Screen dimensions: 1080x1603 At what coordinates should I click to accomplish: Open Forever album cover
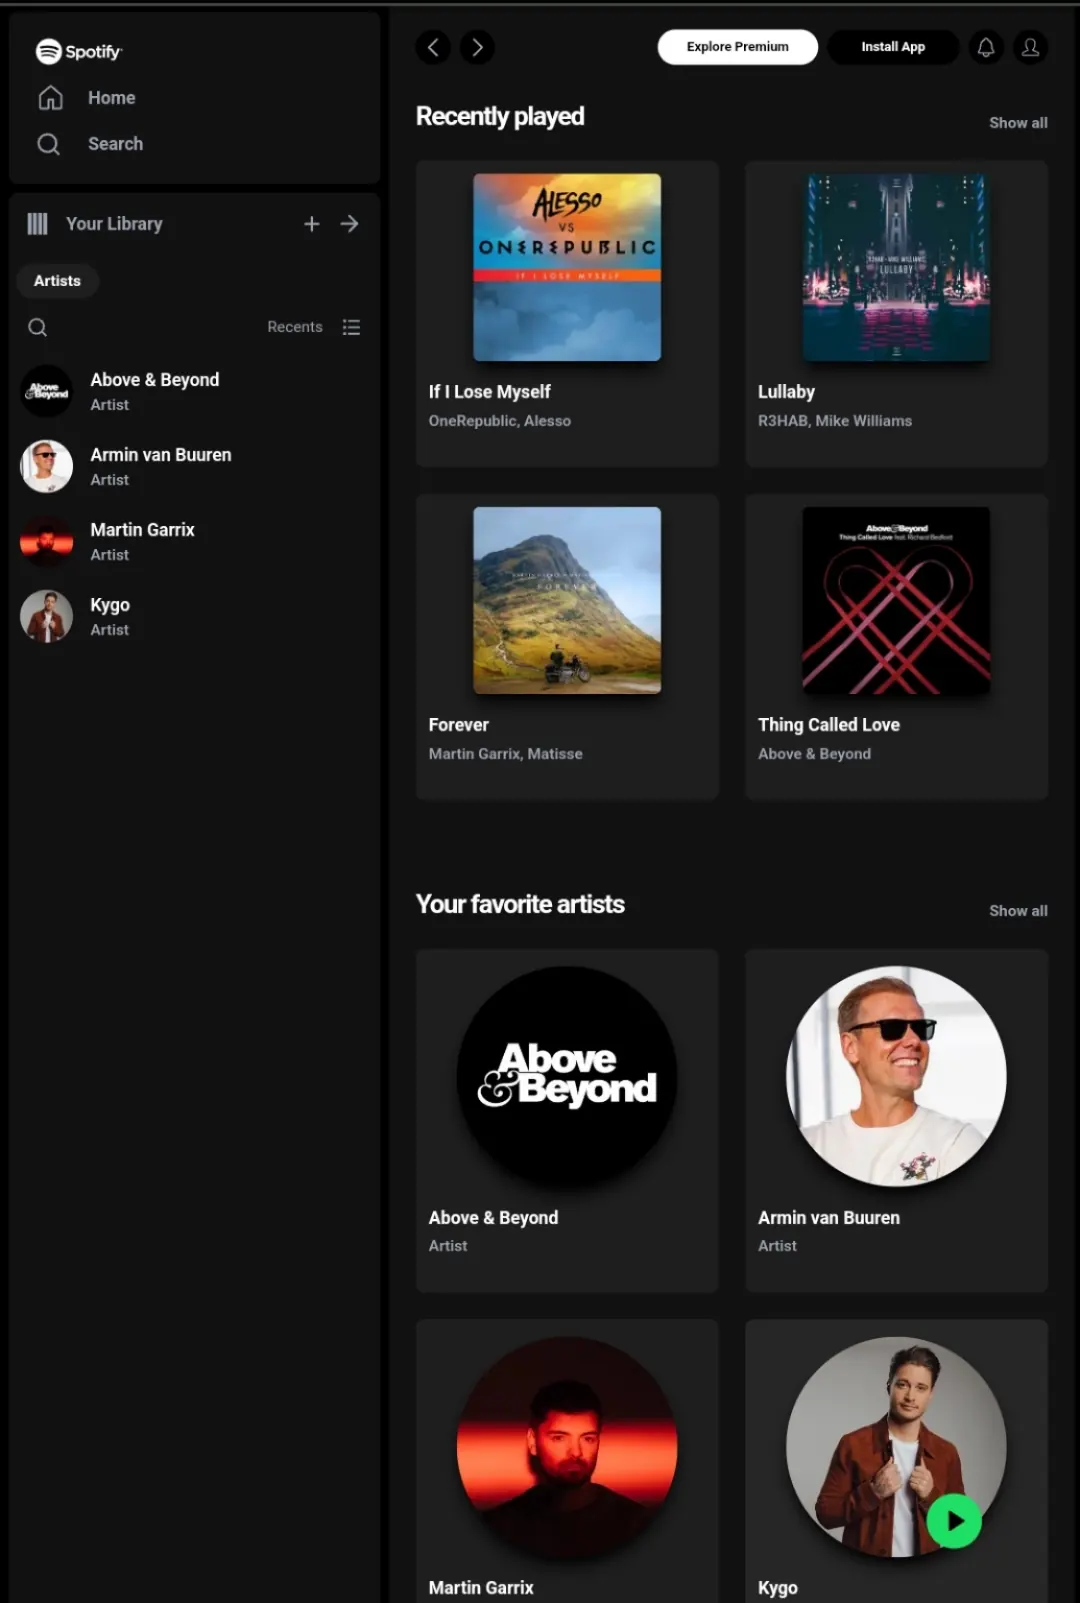click(x=567, y=600)
